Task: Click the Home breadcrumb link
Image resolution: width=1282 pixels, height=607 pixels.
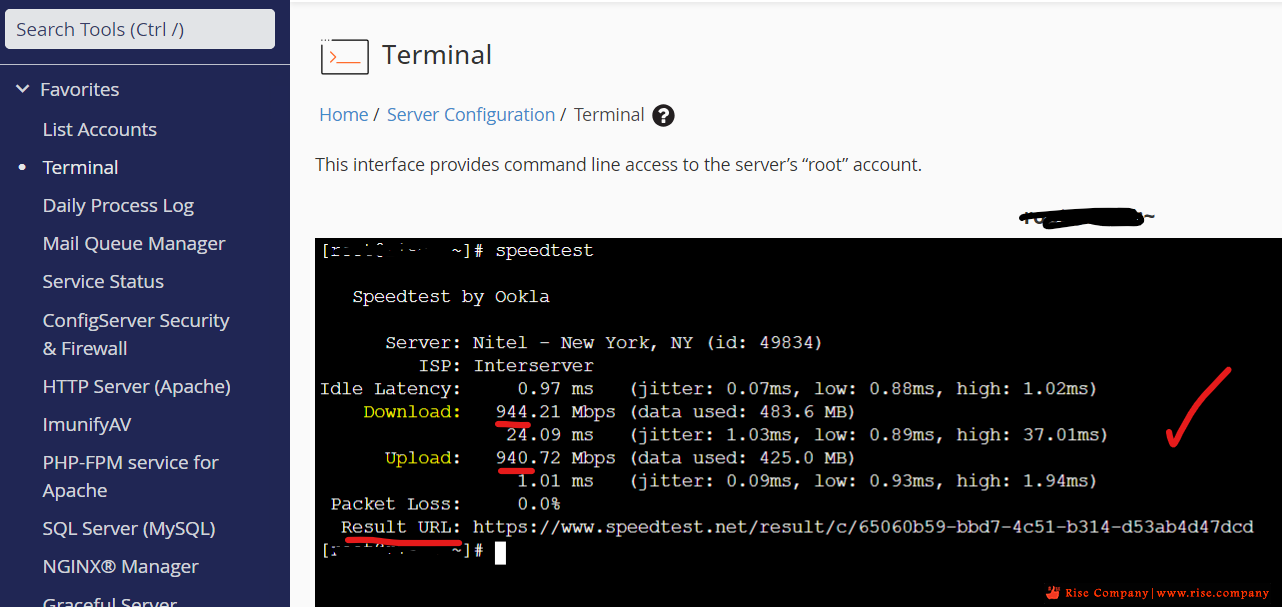Action: [344, 115]
